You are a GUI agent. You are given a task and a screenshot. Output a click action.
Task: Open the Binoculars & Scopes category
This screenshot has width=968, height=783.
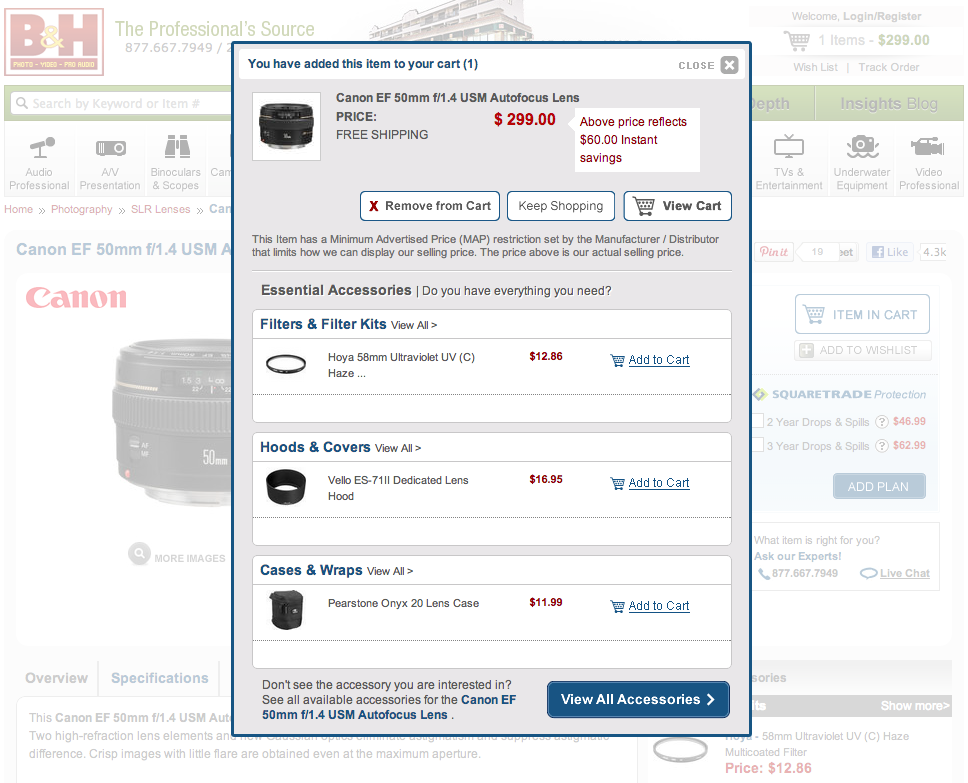click(176, 164)
